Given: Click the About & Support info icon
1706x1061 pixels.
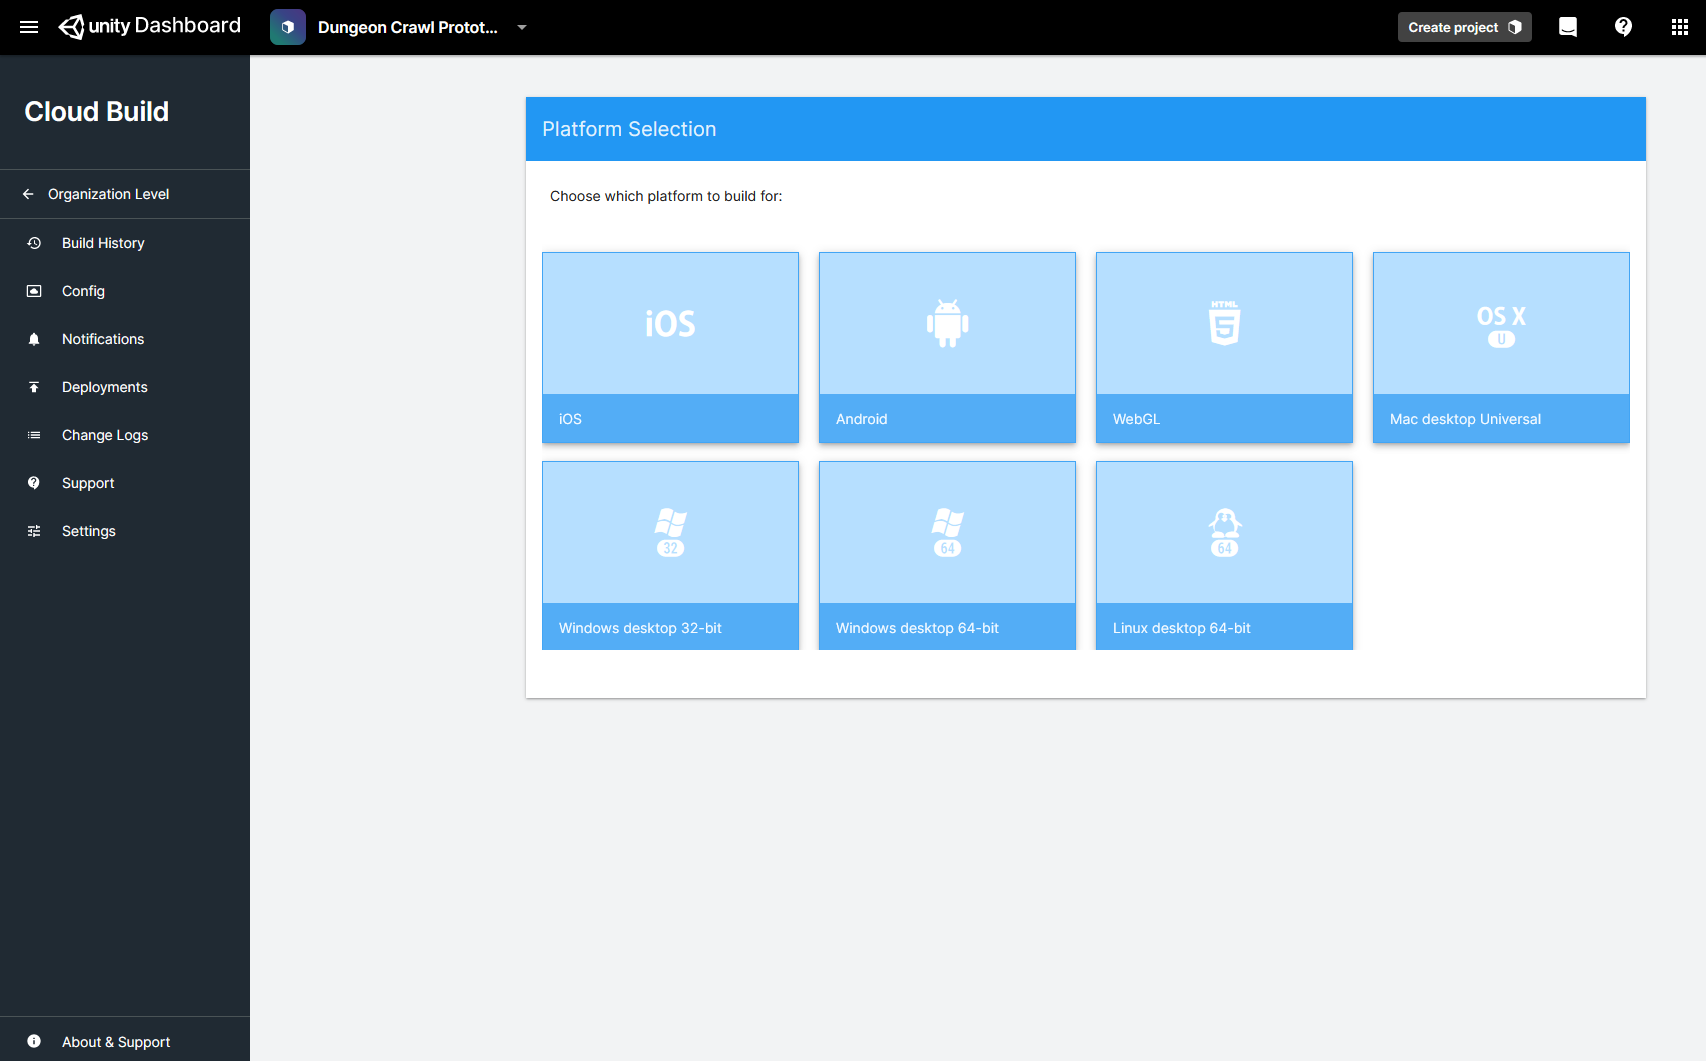Looking at the screenshot, I should (34, 1041).
